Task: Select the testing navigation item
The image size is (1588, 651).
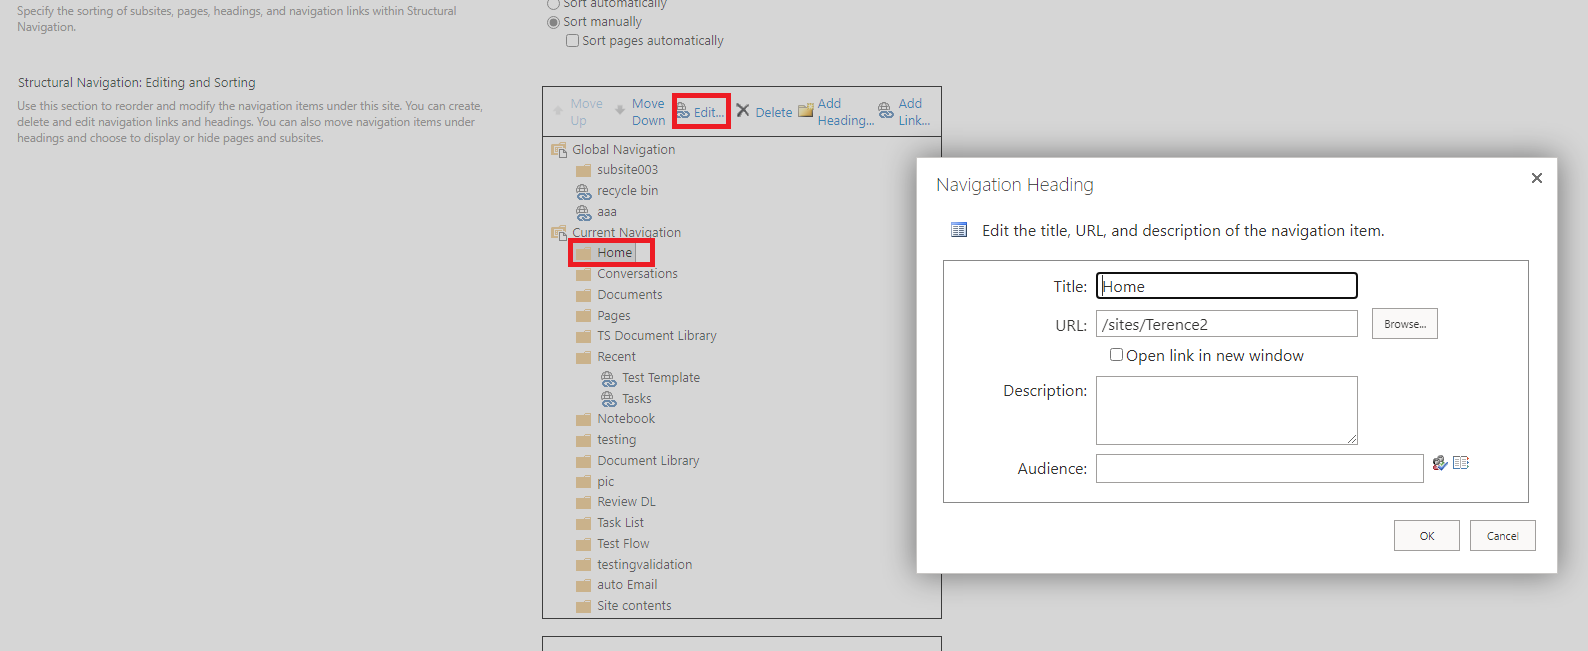Action: 617,440
